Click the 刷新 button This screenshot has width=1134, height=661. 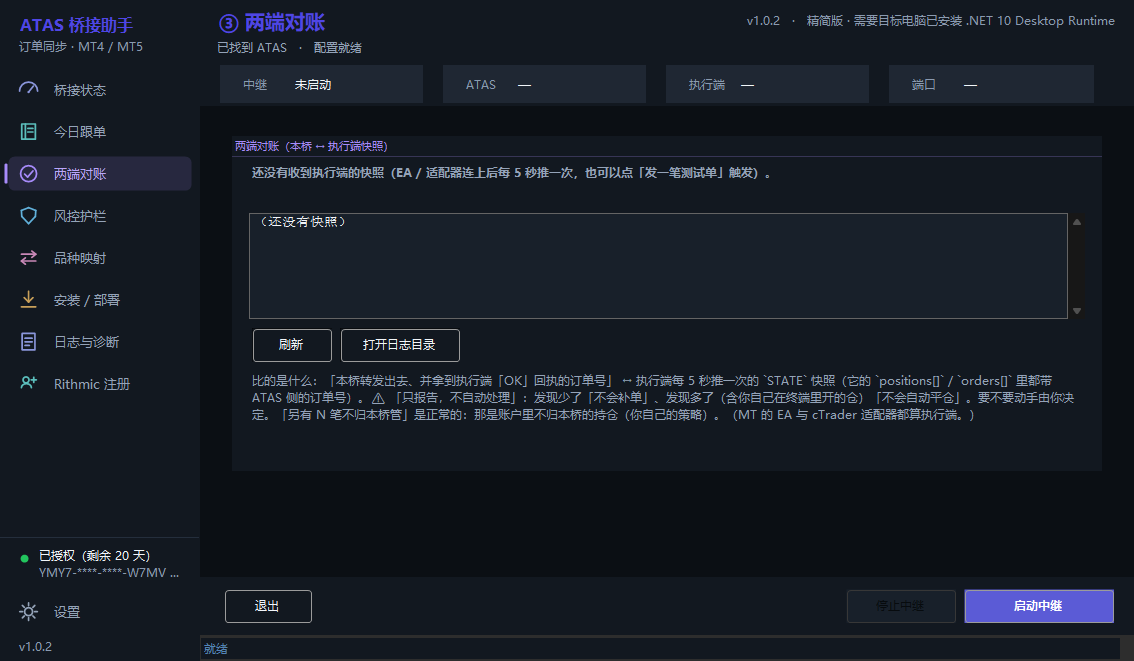(292, 345)
